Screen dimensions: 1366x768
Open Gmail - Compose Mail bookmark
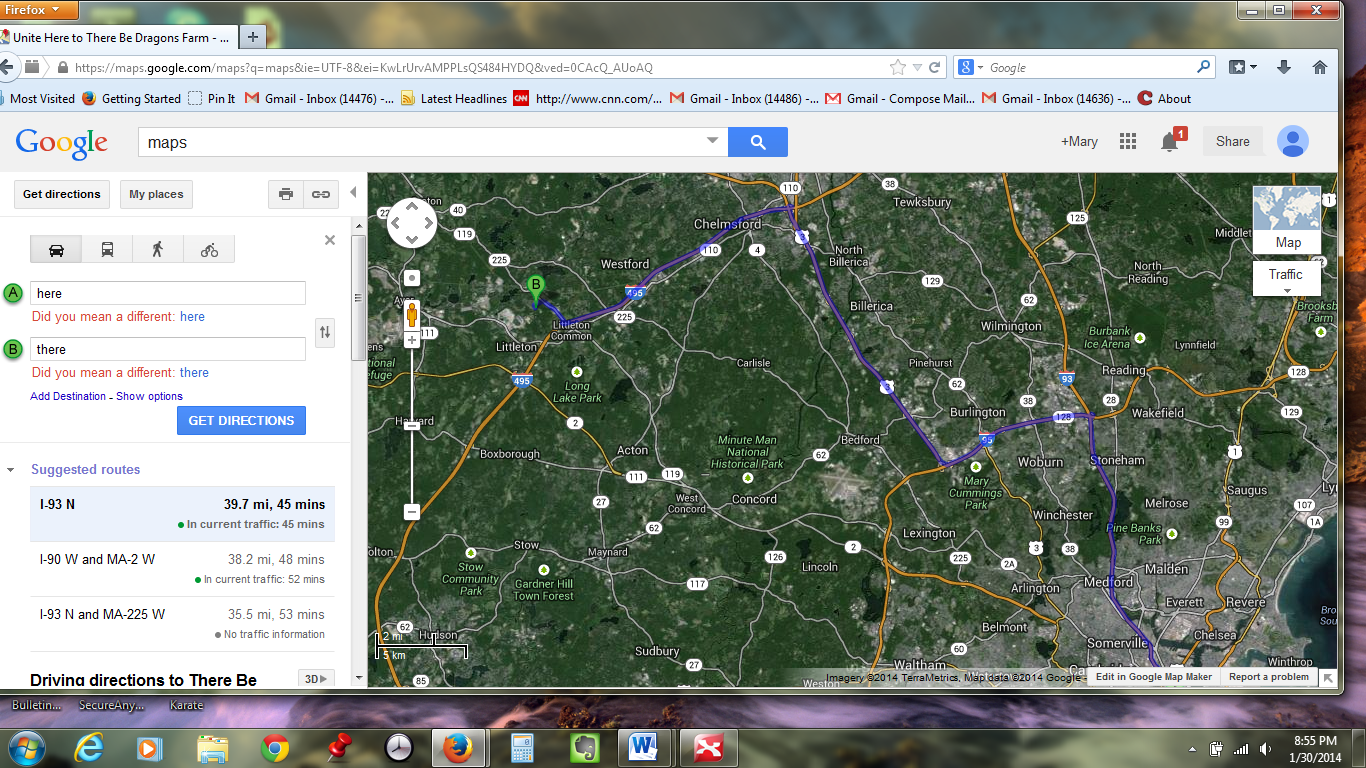[x=901, y=99]
